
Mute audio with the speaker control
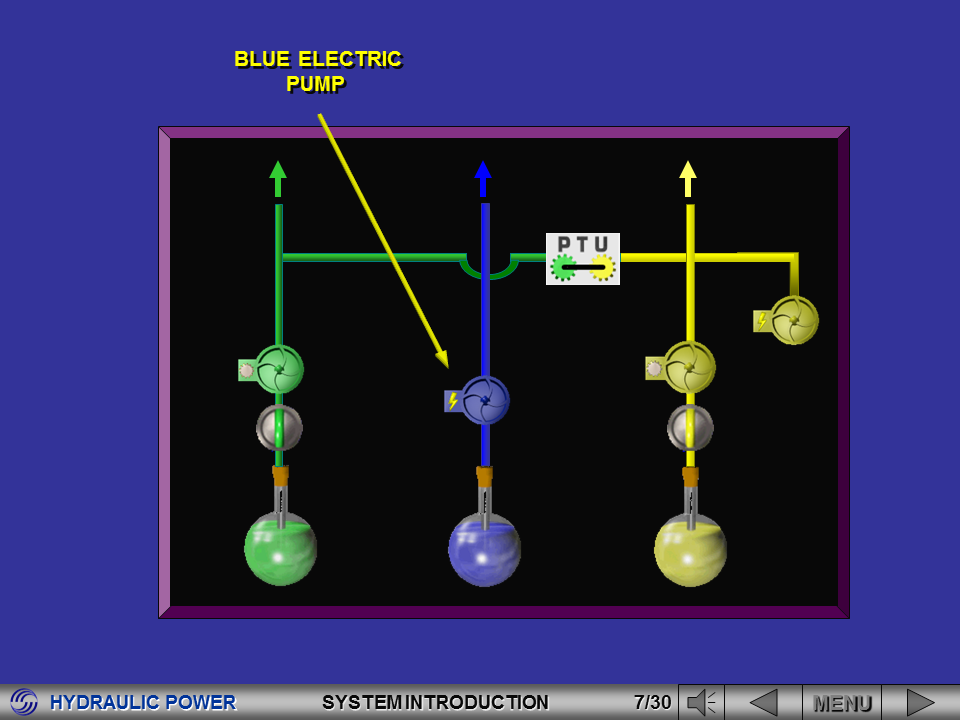pyautogui.click(x=701, y=701)
